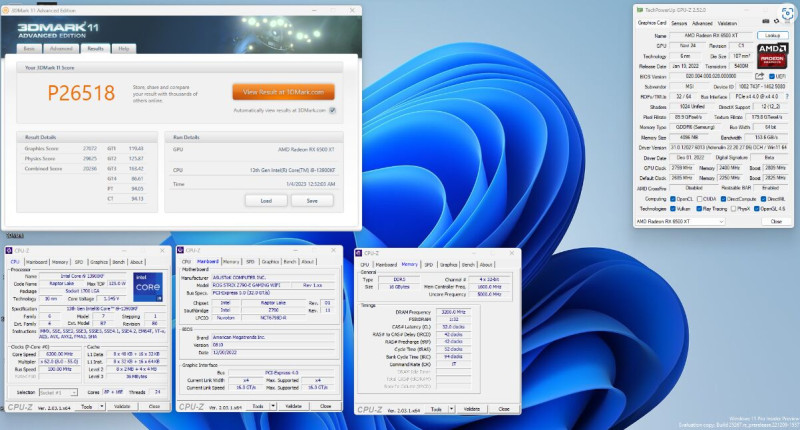Click the GPU-Z title bar icon
Screen dimensions: 800x430
click(x=640, y=10)
